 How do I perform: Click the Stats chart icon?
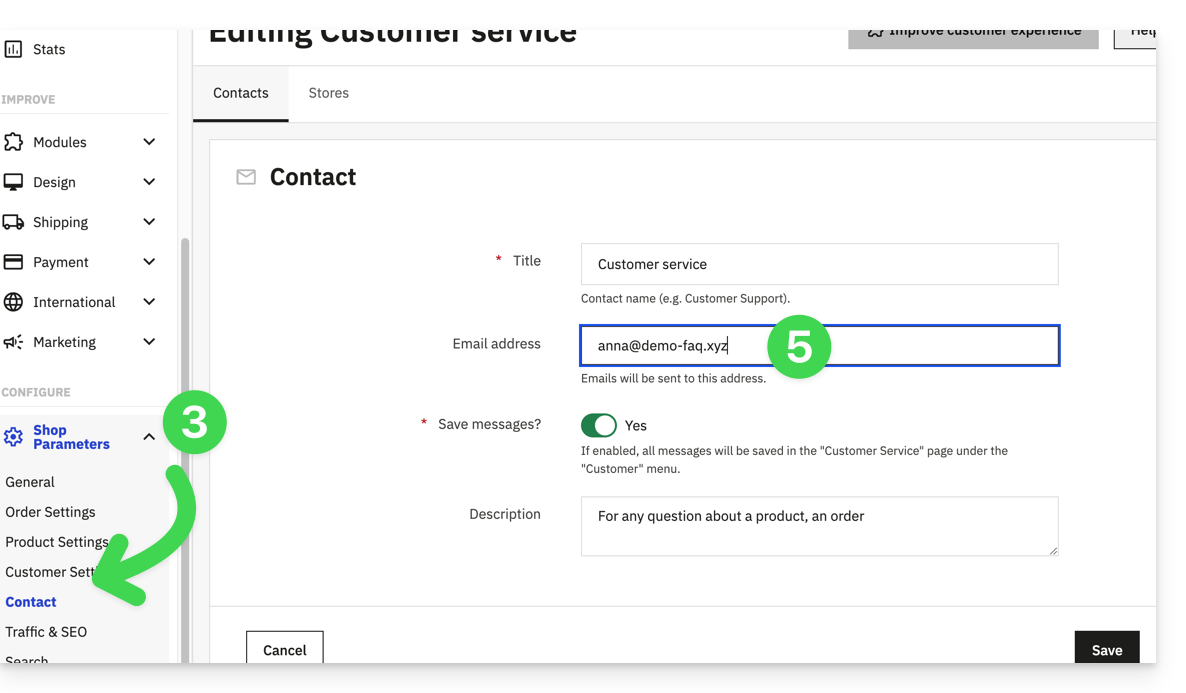click(13, 49)
